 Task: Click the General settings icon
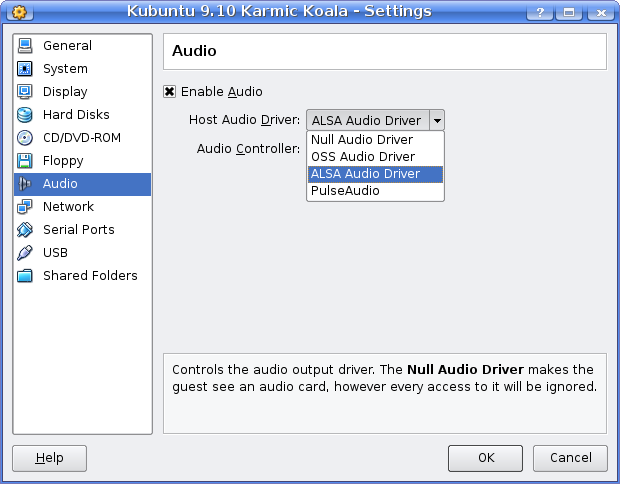click(25, 46)
